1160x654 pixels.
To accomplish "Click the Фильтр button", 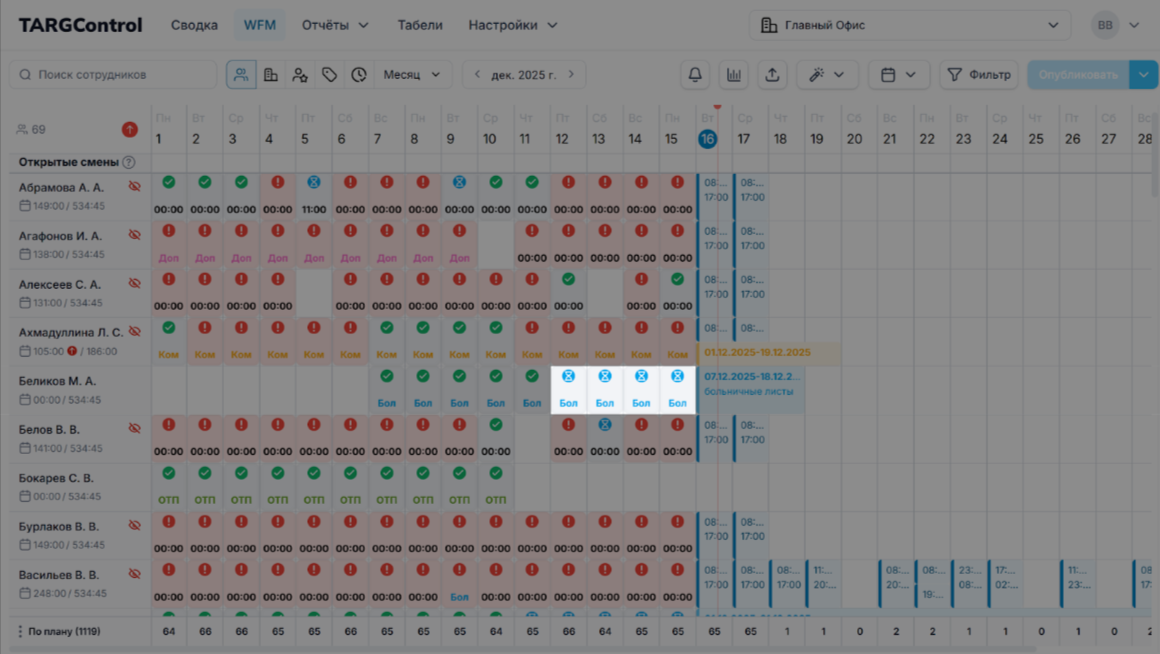I will click(x=979, y=75).
